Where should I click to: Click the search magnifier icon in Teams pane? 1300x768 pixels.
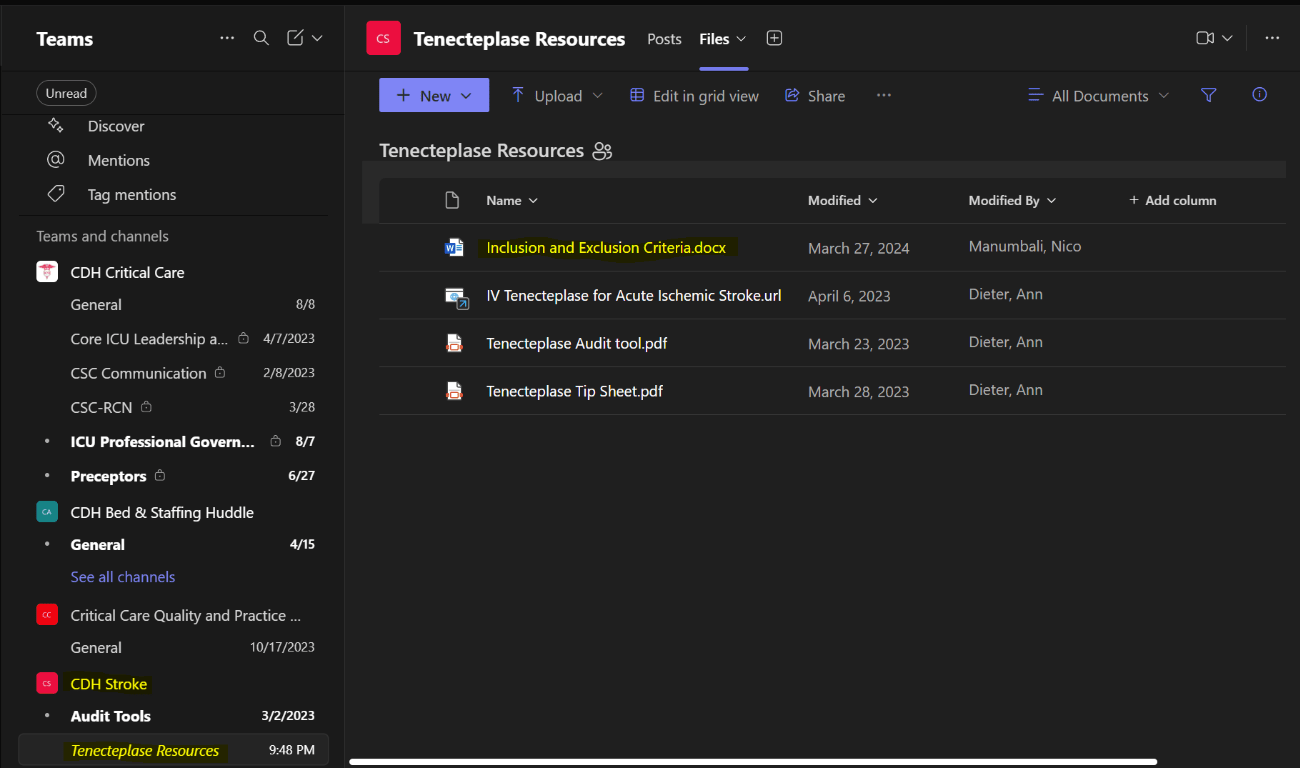pos(261,38)
